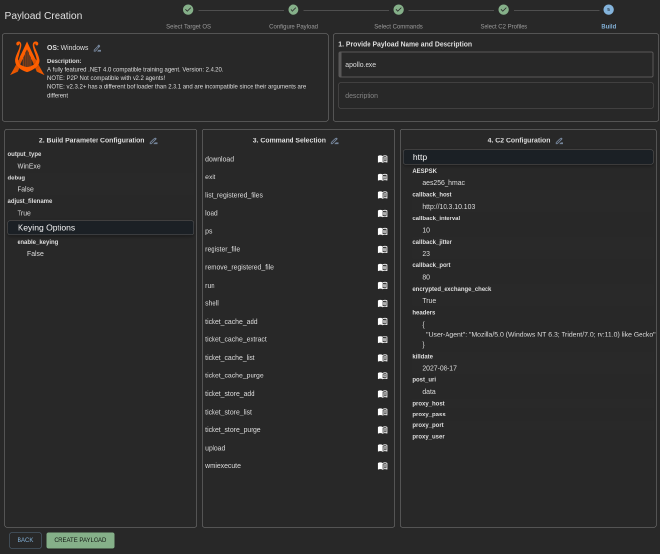Collapse the http C2 profile section
The height and width of the screenshot is (554, 660).
(528, 157)
